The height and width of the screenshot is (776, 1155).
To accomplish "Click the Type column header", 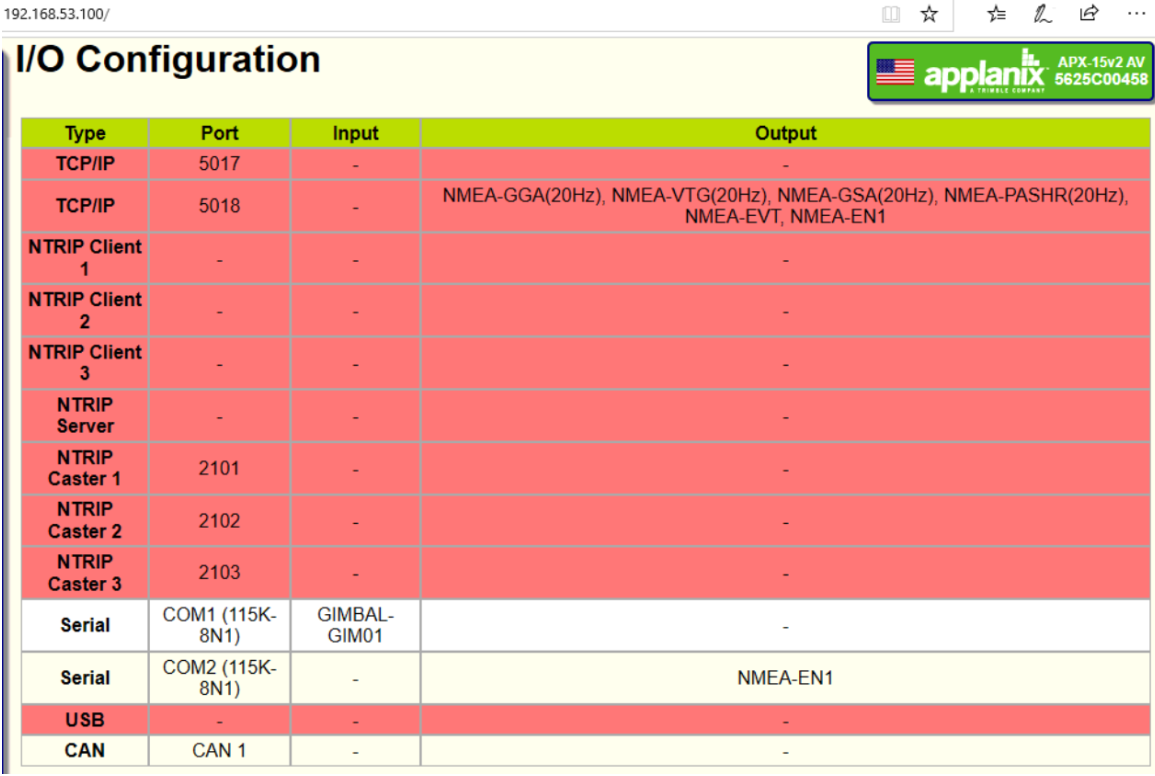I will [x=85, y=133].
